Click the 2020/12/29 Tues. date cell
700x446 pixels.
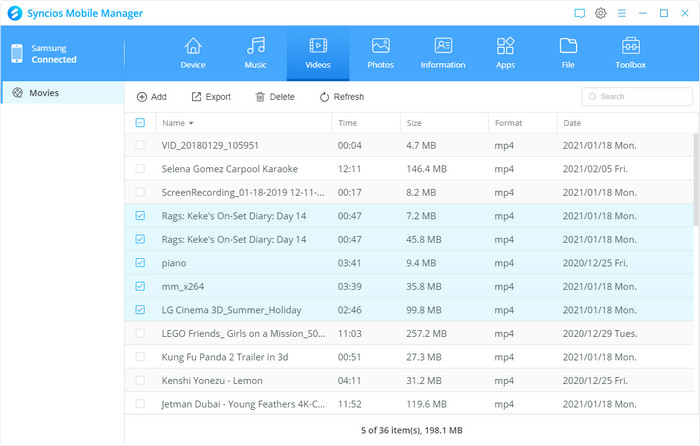pyautogui.click(x=600, y=333)
